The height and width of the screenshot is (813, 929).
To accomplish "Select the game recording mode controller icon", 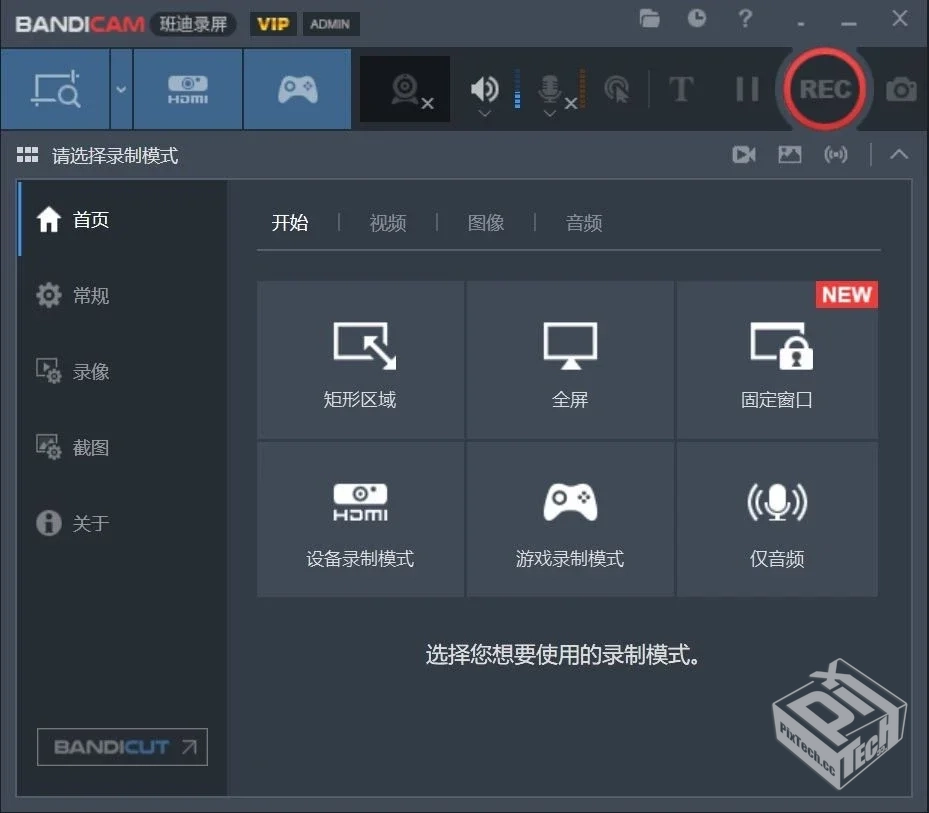I will (x=296, y=89).
